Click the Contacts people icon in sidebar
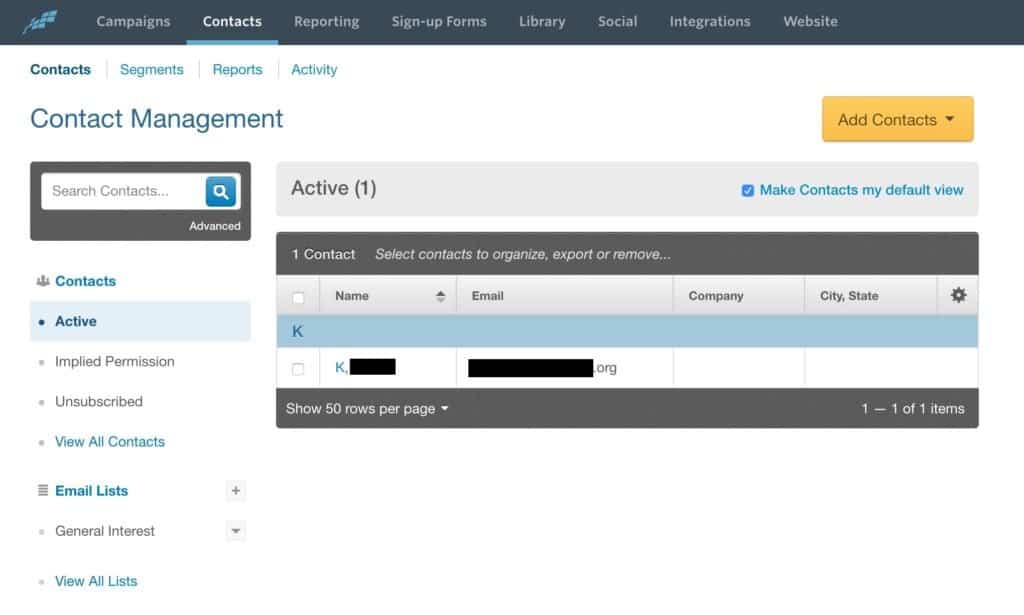This screenshot has height=615, width=1024. click(43, 281)
